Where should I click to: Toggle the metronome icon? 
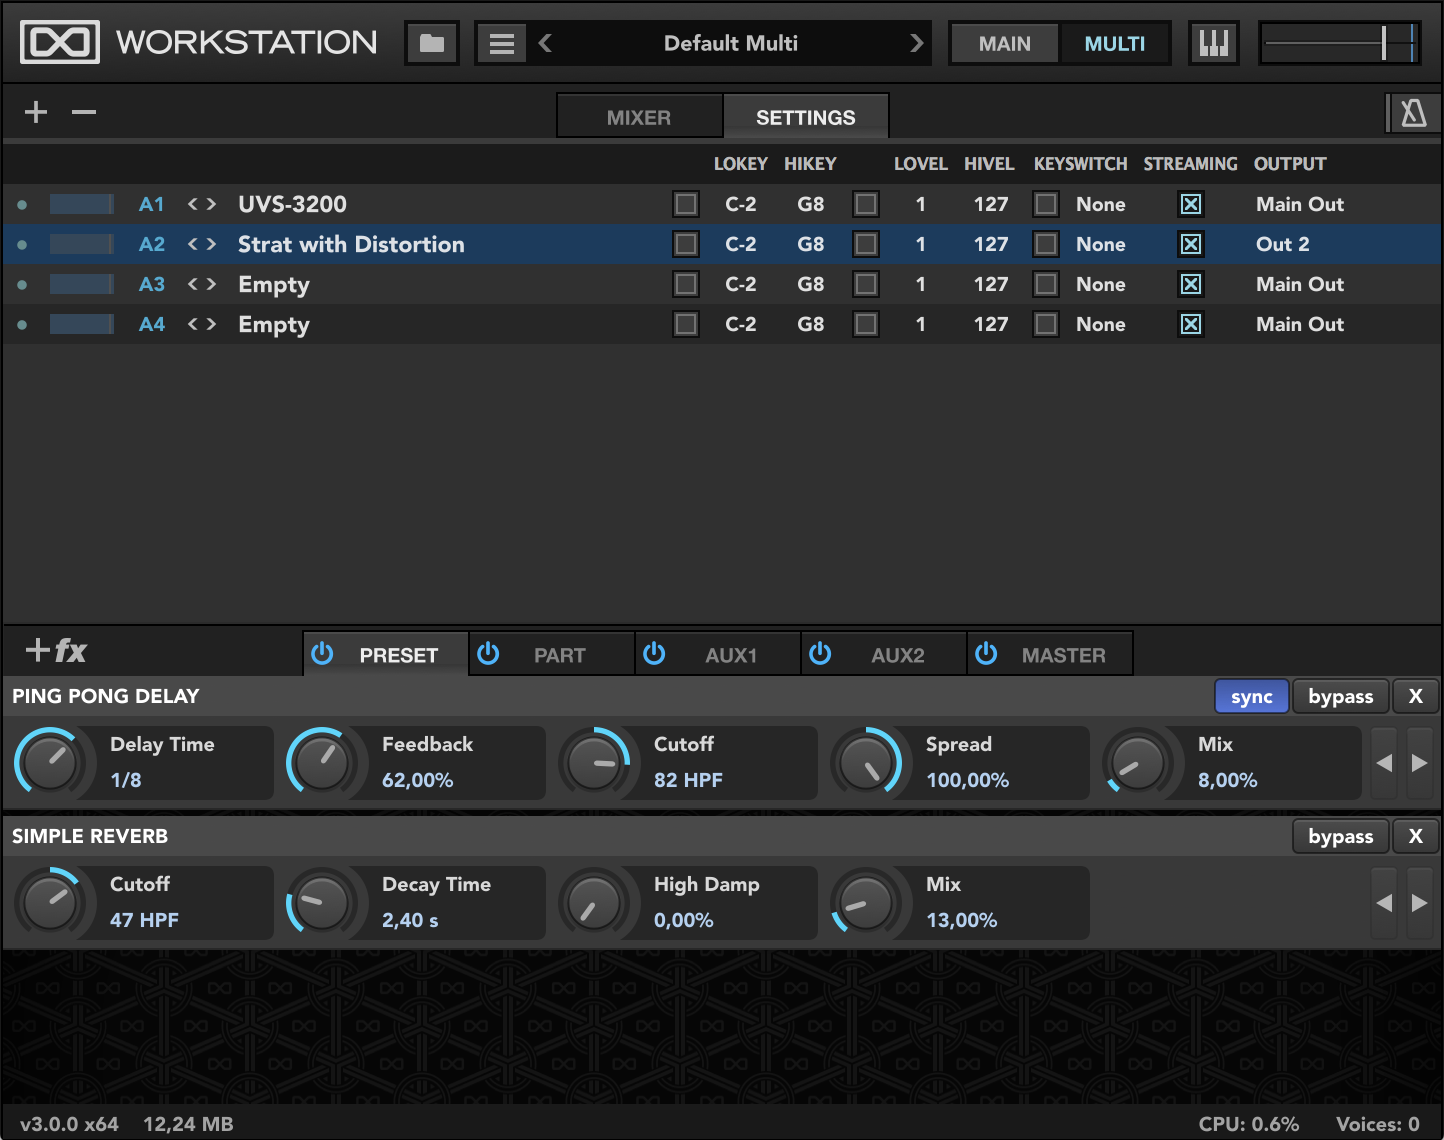(1414, 113)
